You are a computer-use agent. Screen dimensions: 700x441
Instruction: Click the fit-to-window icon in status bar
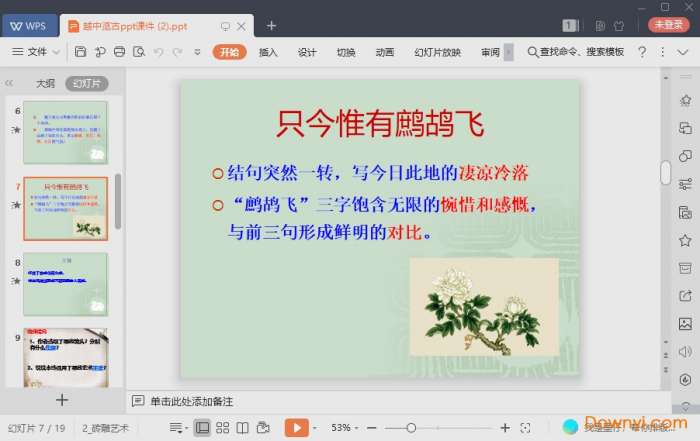525,428
